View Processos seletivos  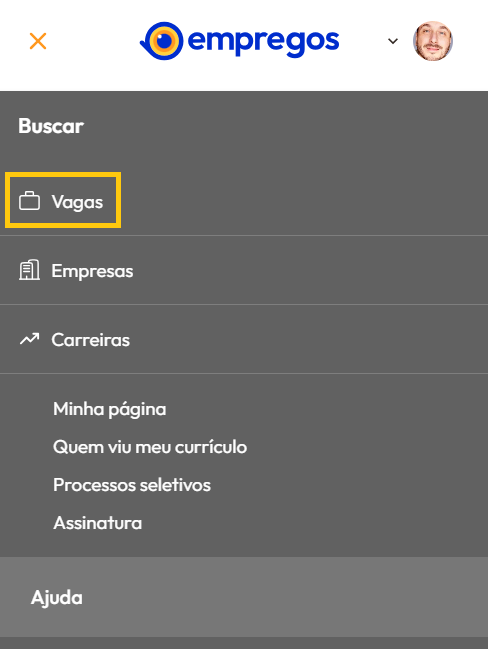[x=132, y=485]
